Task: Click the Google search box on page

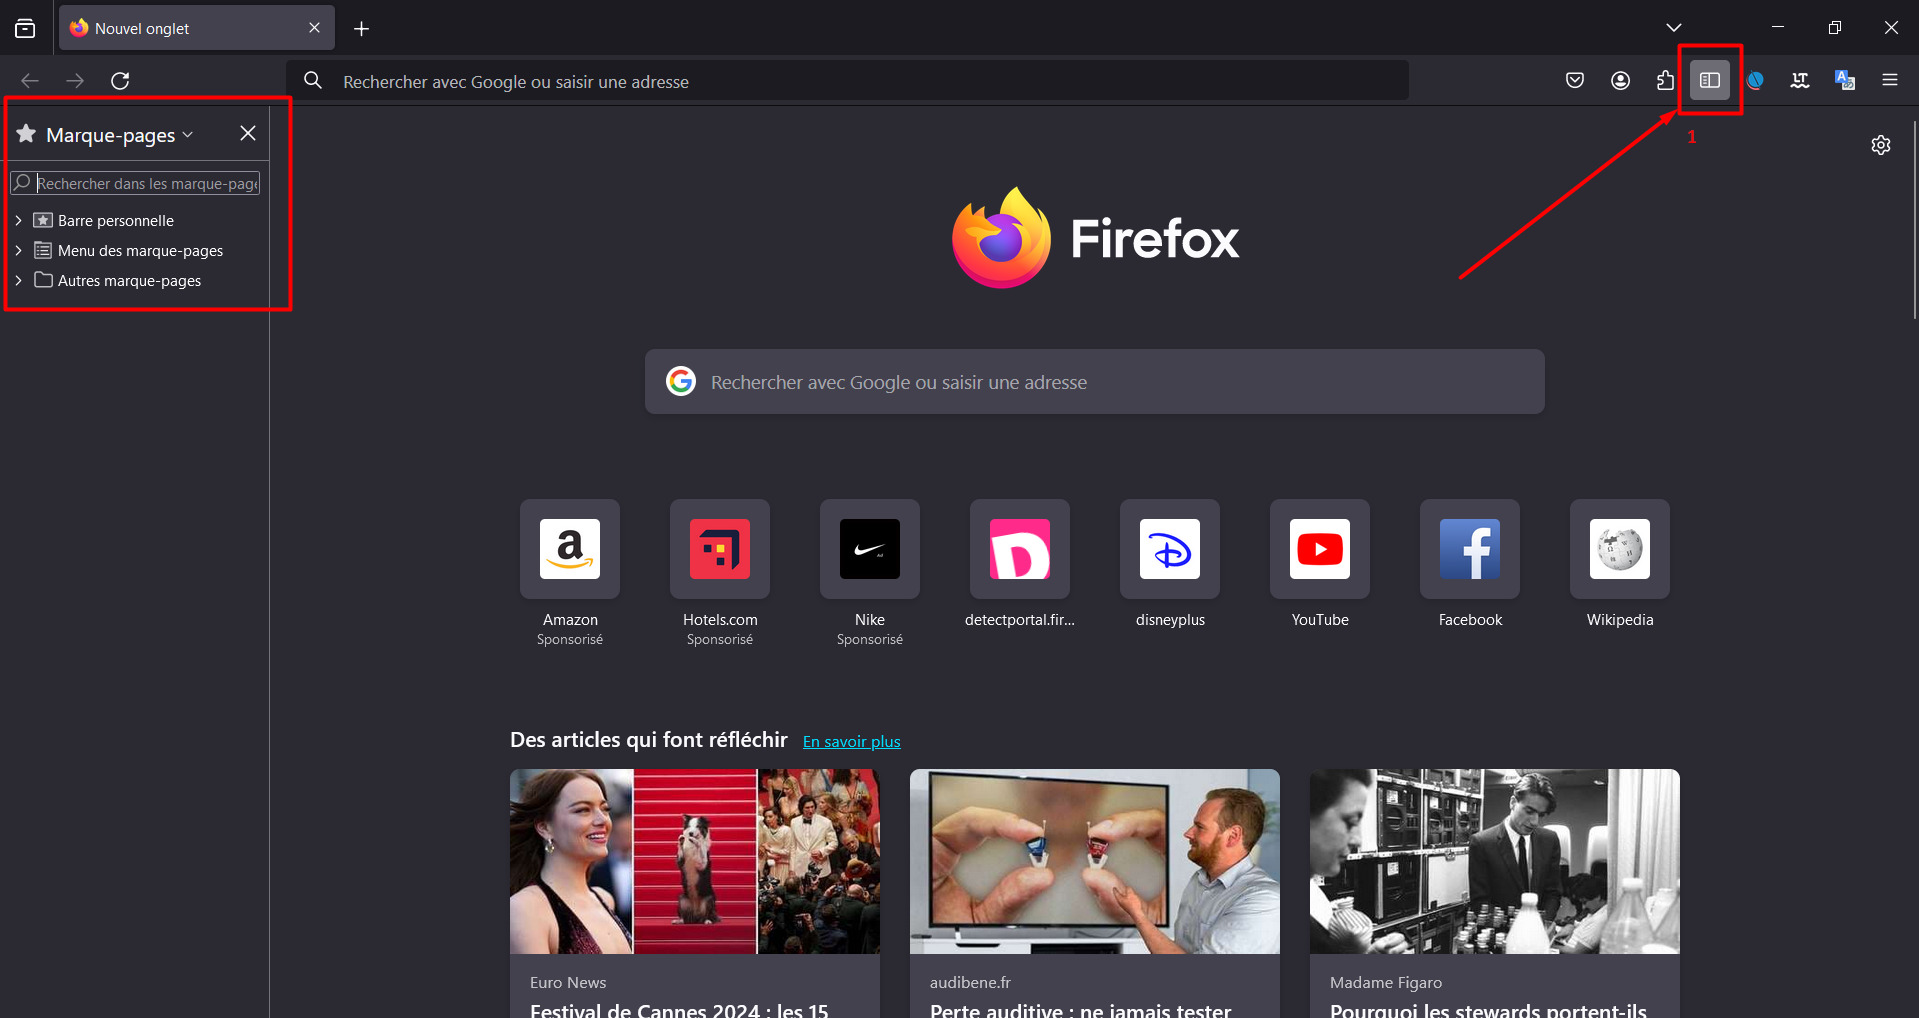Action: pyautogui.click(x=1095, y=382)
